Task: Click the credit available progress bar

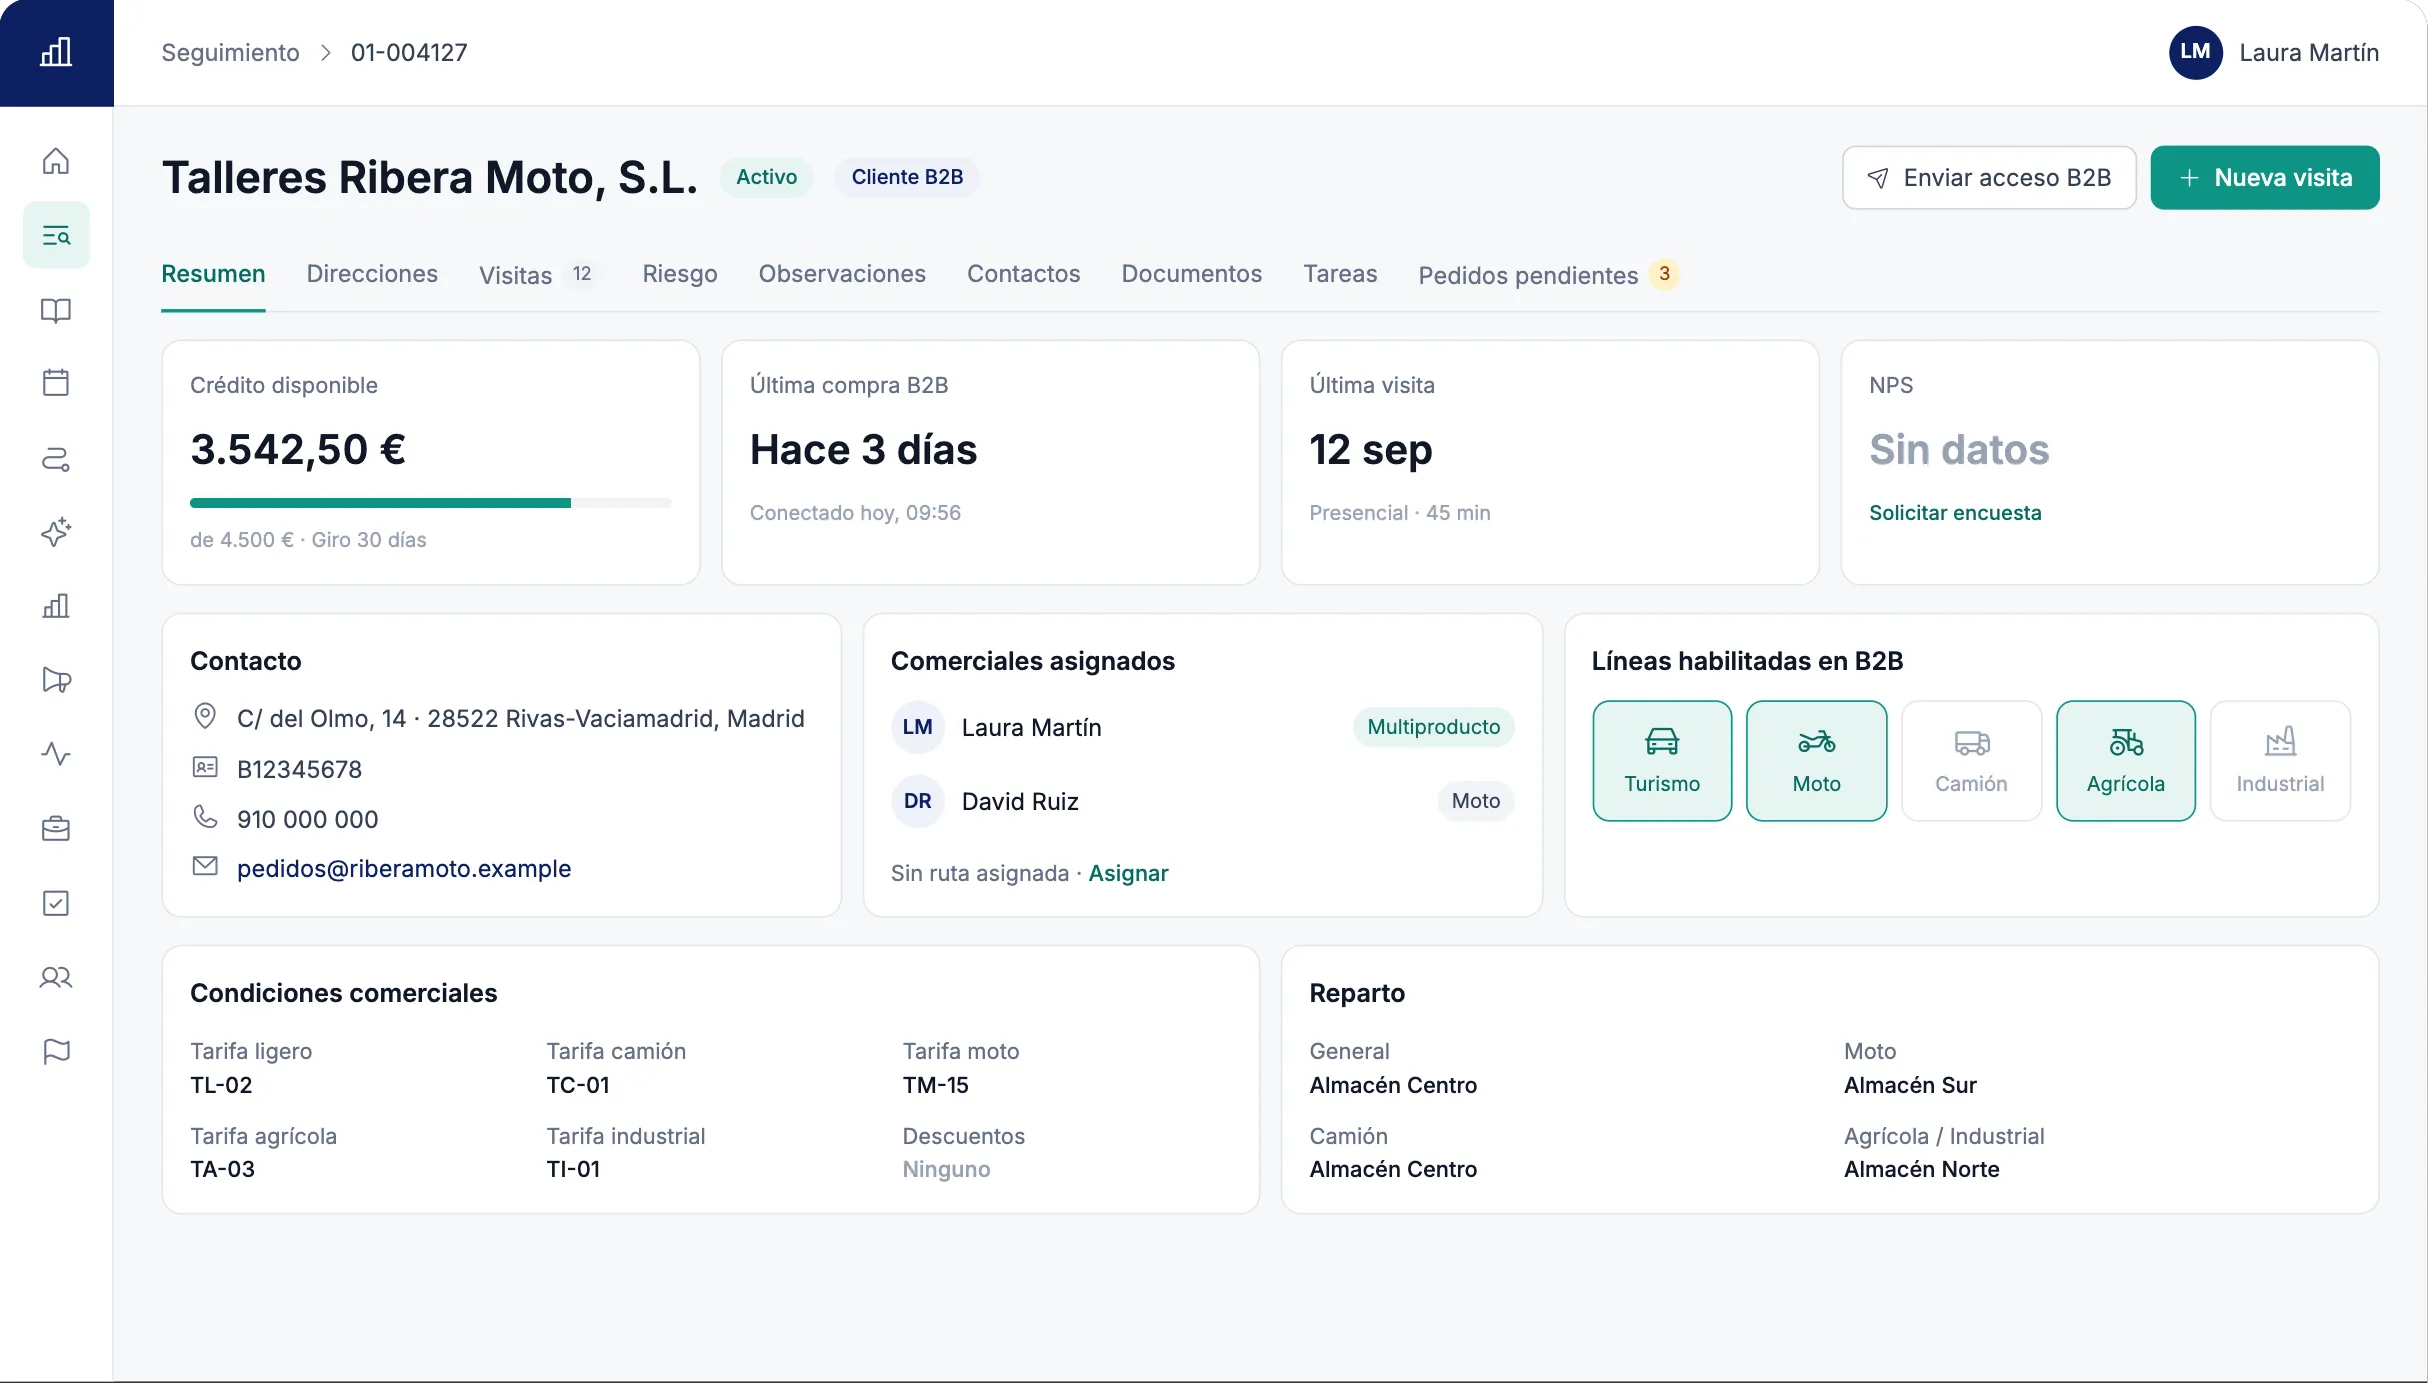Action: [x=430, y=503]
